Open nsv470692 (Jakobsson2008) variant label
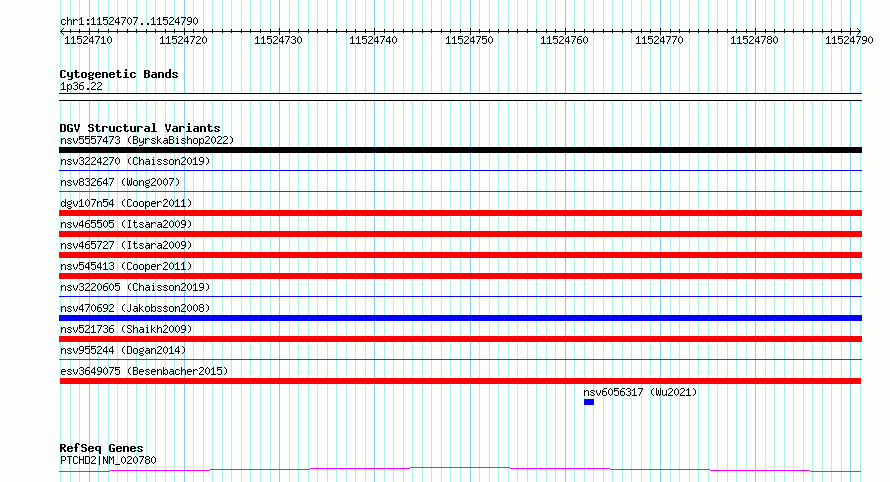Screen dimensions: 890x482 [x=135, y=308]
